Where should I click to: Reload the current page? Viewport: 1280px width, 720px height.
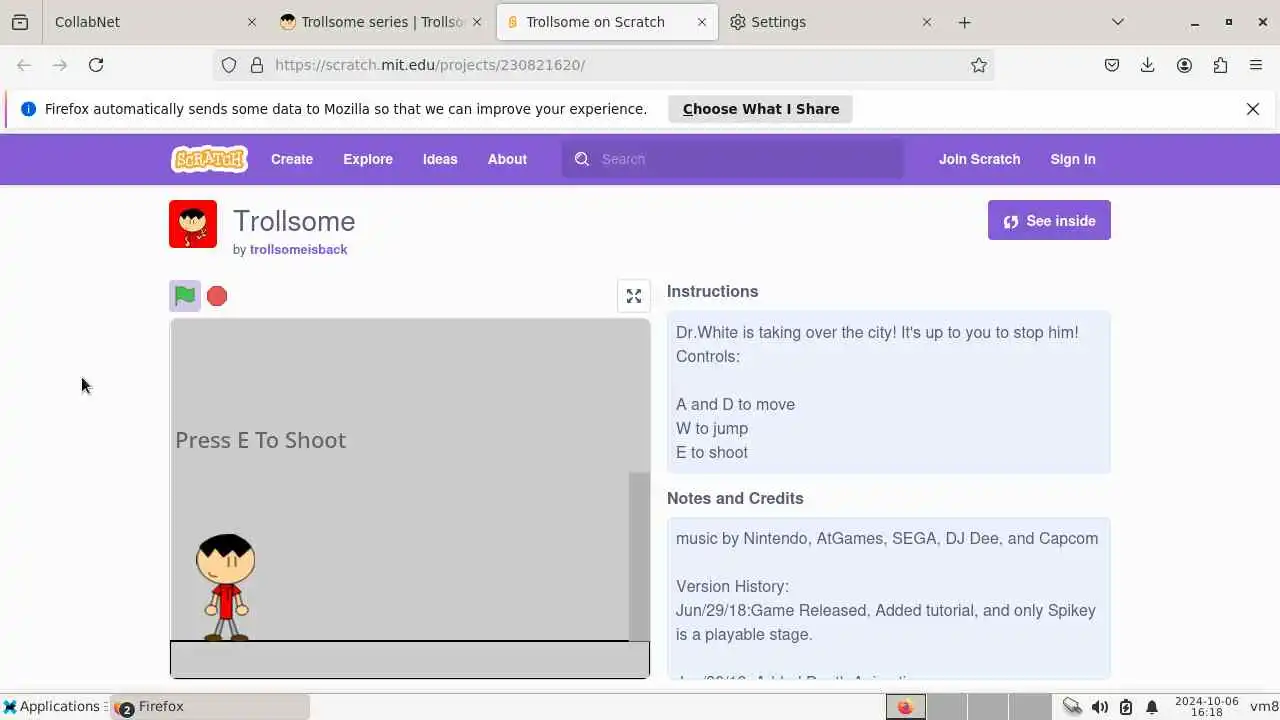[x=96, y=65]
